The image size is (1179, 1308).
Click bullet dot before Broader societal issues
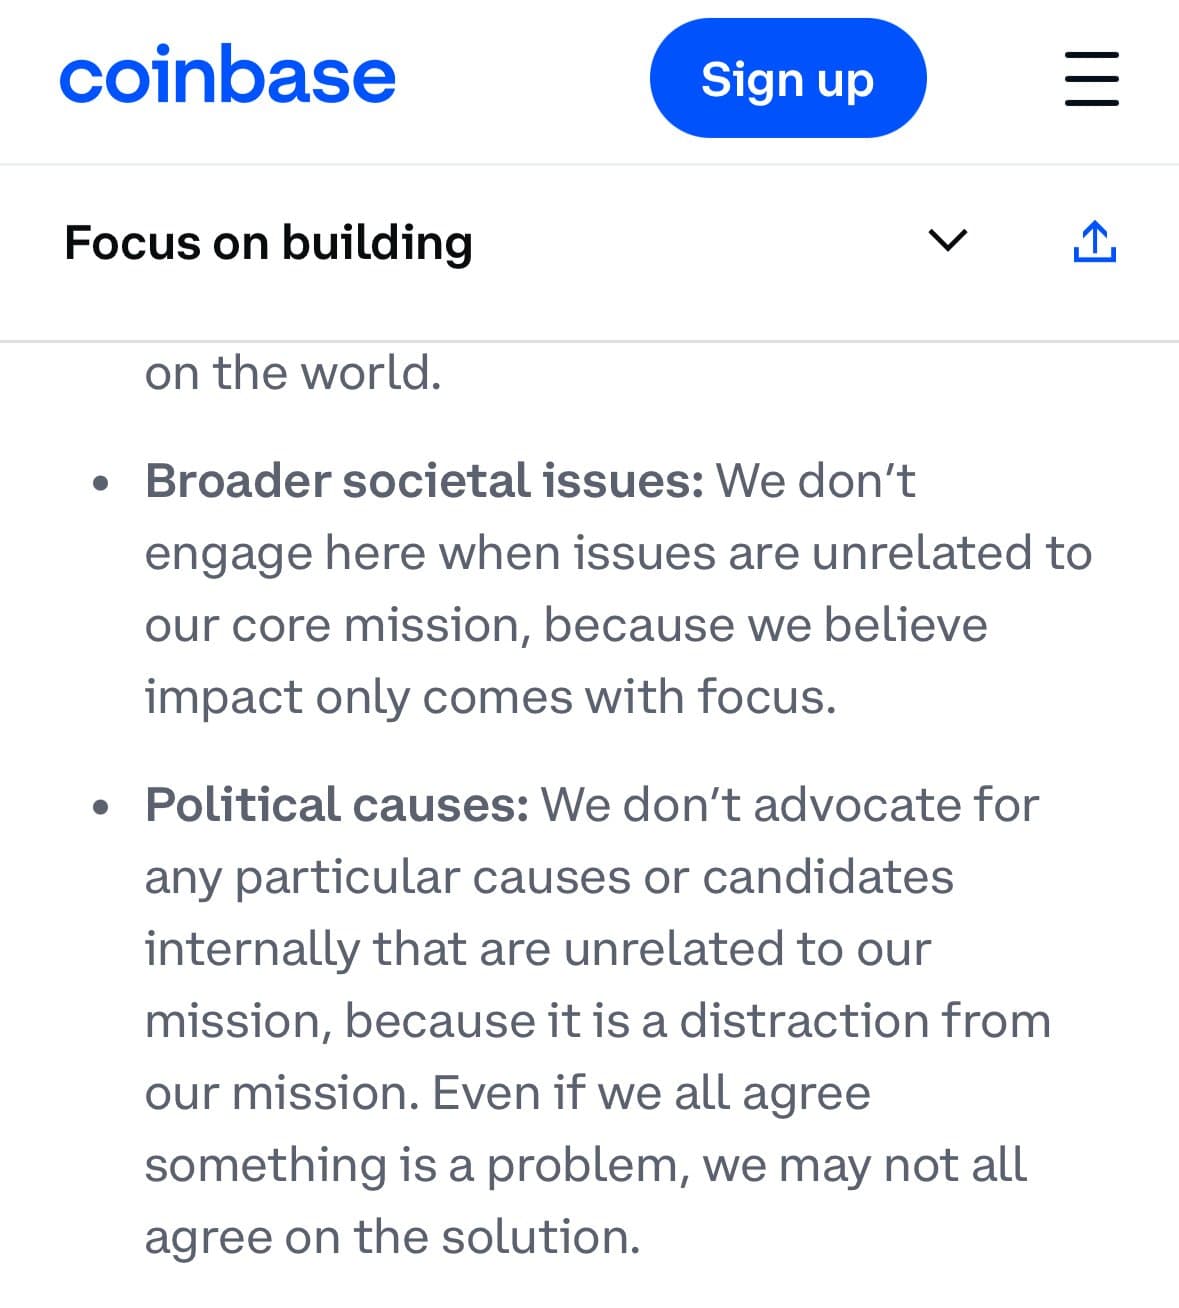[x=99, y=484]
